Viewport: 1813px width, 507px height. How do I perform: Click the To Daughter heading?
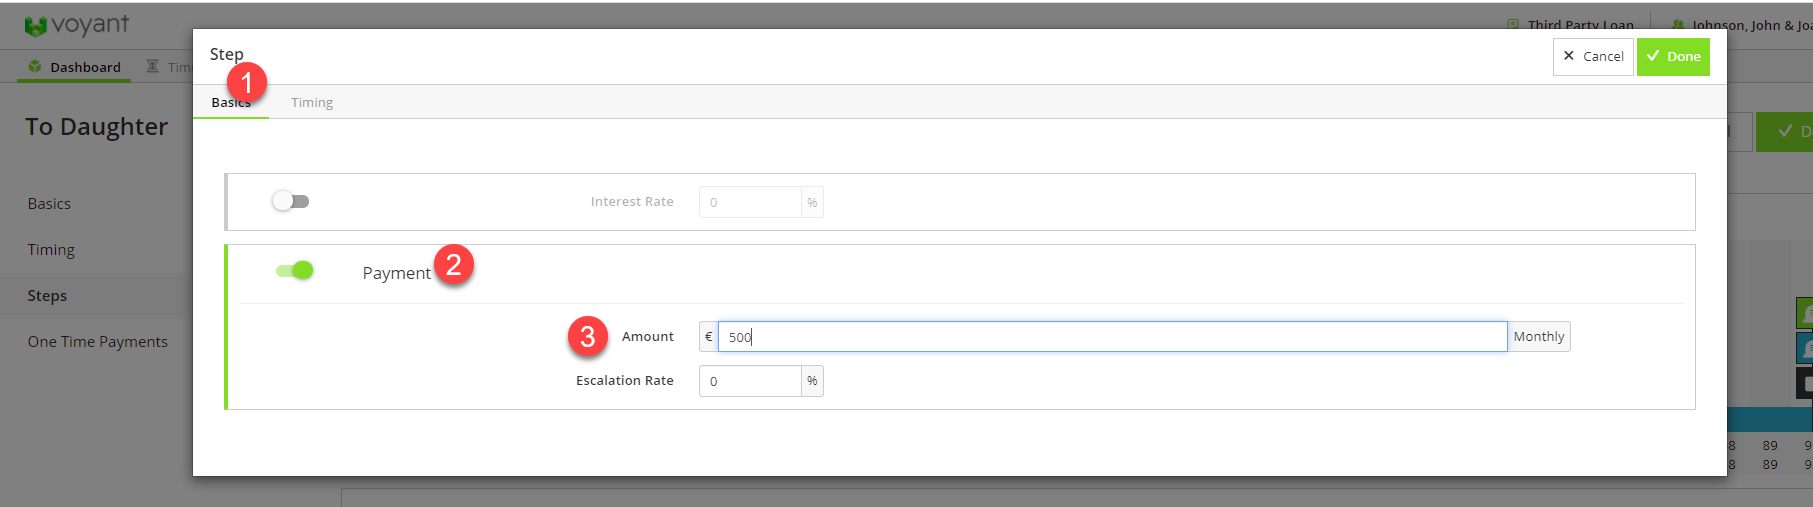pos(97,127)
